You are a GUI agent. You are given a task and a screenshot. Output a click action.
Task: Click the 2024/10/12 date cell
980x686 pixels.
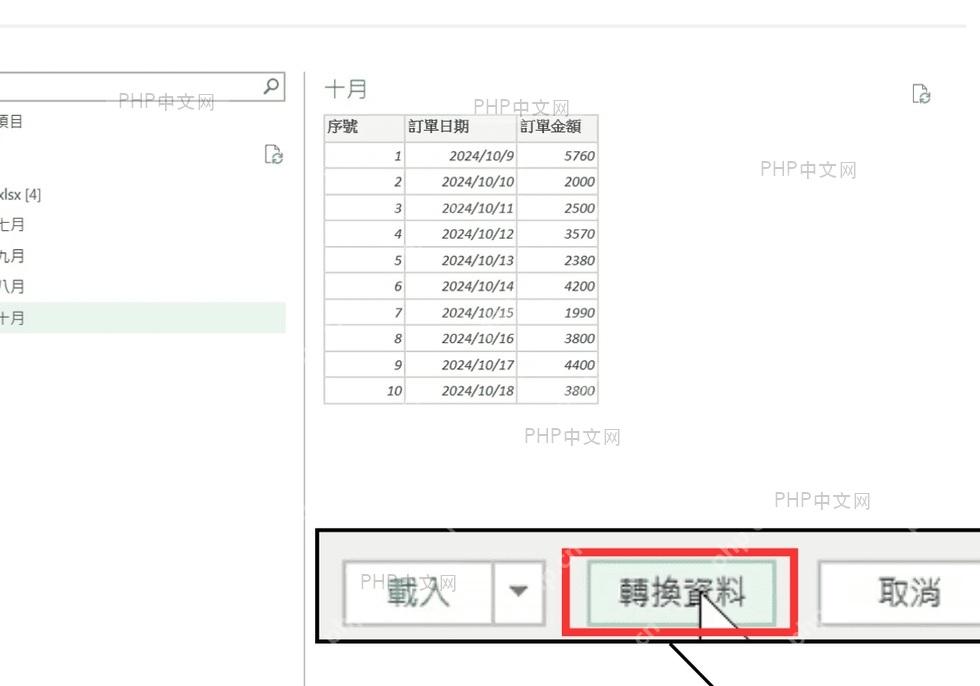pyautogui.click(x=461, y=234)
